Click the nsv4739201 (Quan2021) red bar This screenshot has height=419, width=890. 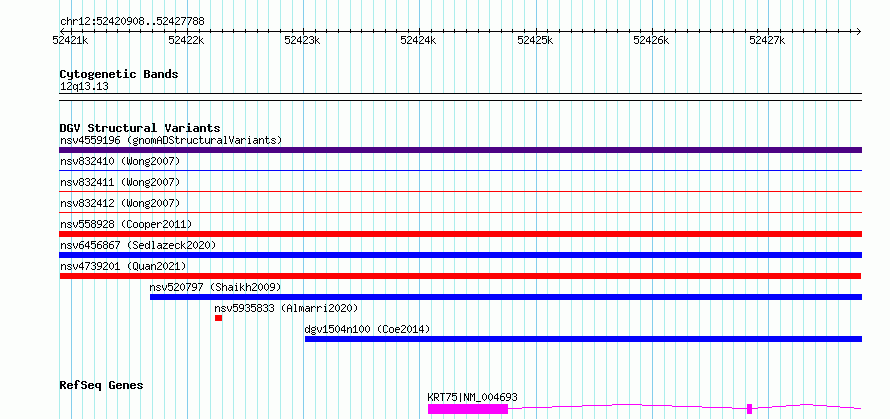point(460,276)
